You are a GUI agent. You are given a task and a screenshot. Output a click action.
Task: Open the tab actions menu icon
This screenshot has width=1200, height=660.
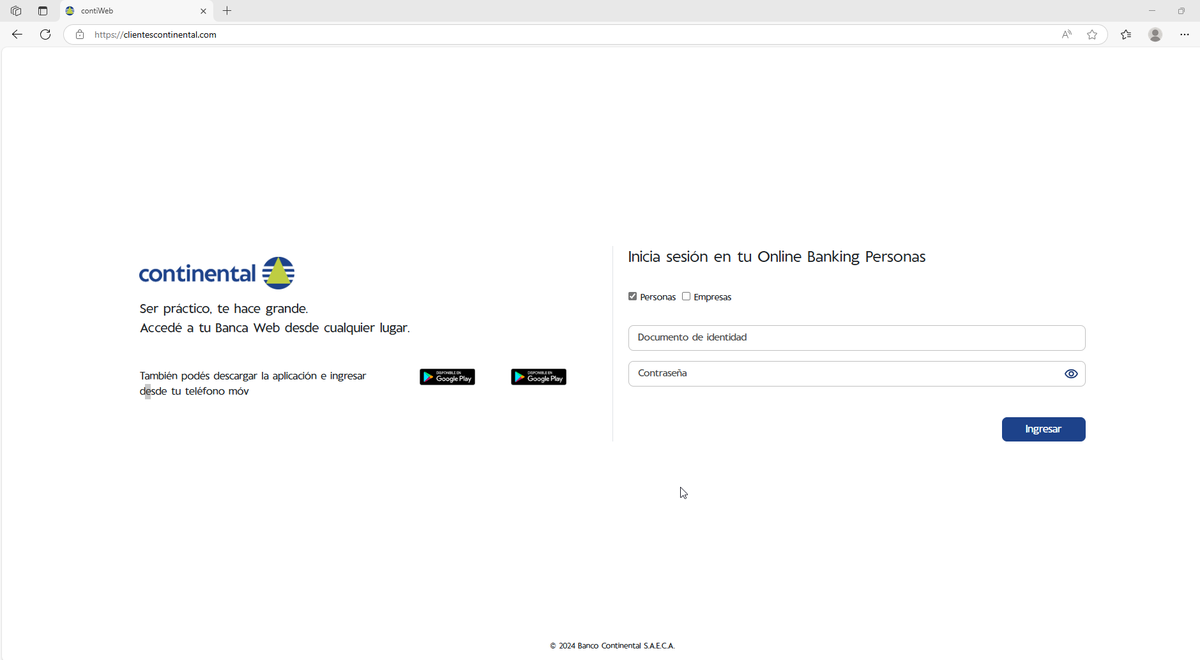click(43, 11)
